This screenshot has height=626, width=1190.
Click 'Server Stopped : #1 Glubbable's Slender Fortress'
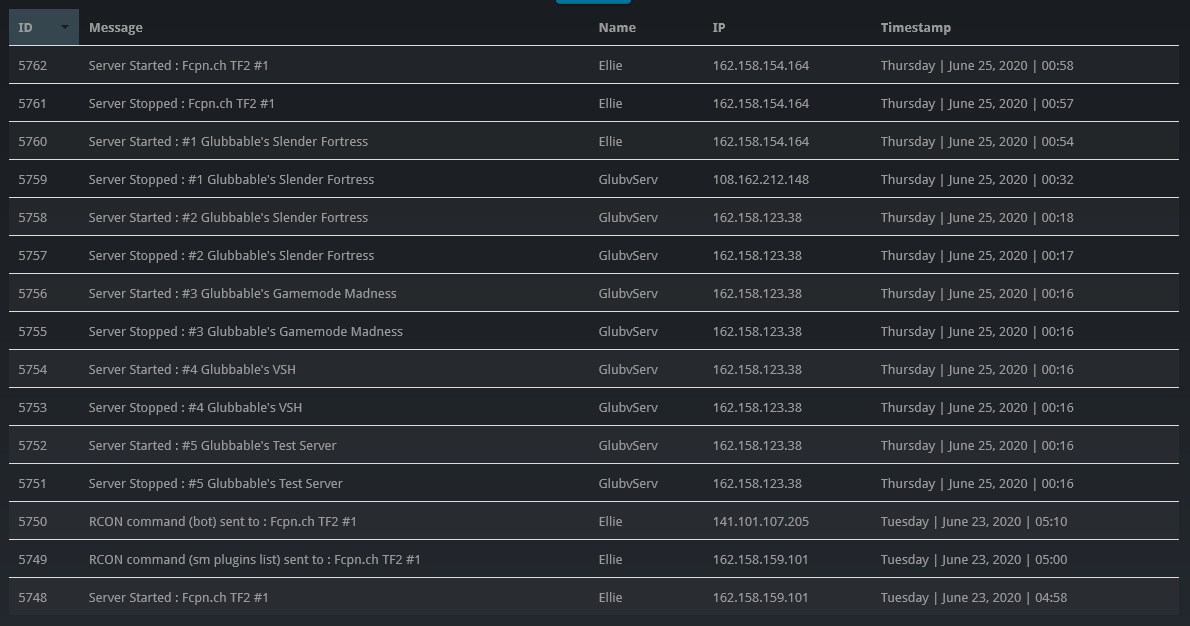click(x=231, y=179)
